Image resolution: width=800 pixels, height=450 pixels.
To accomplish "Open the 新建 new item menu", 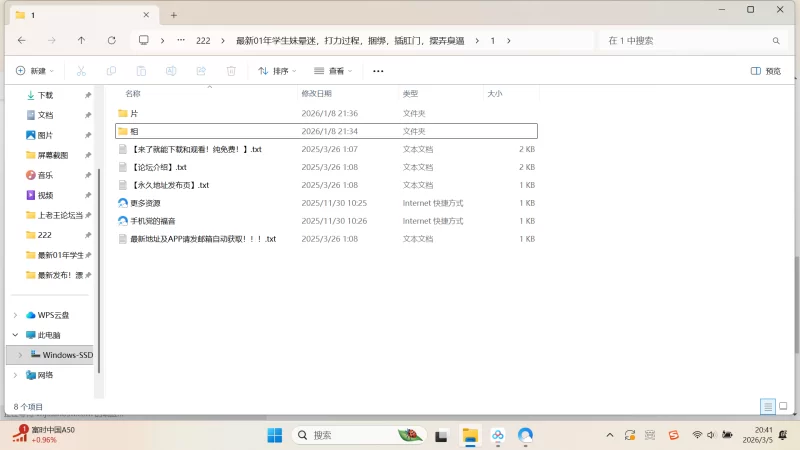I will click(x=35, y=71).
